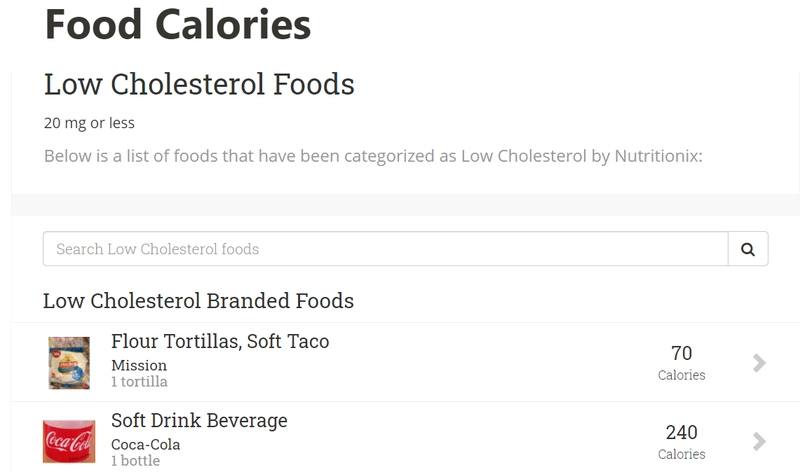Select the 240 calories value

pos(681,432)
